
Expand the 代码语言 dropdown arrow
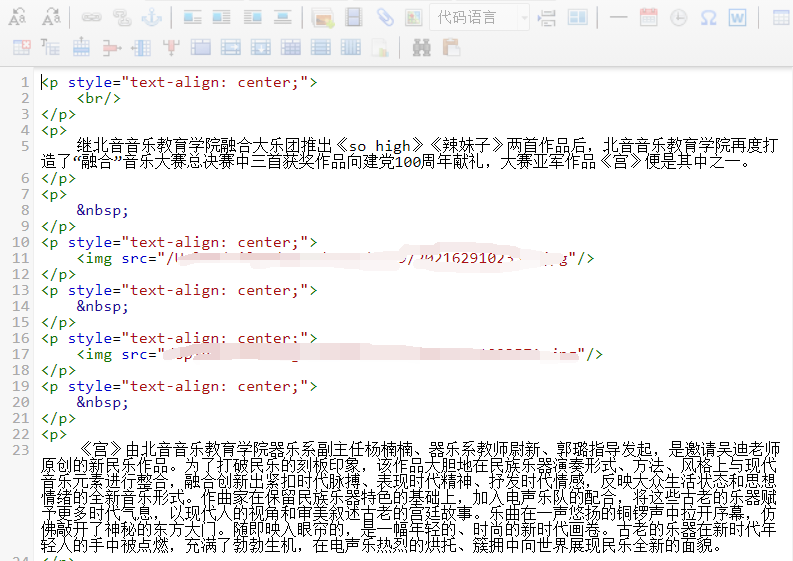tap(523, 17)
